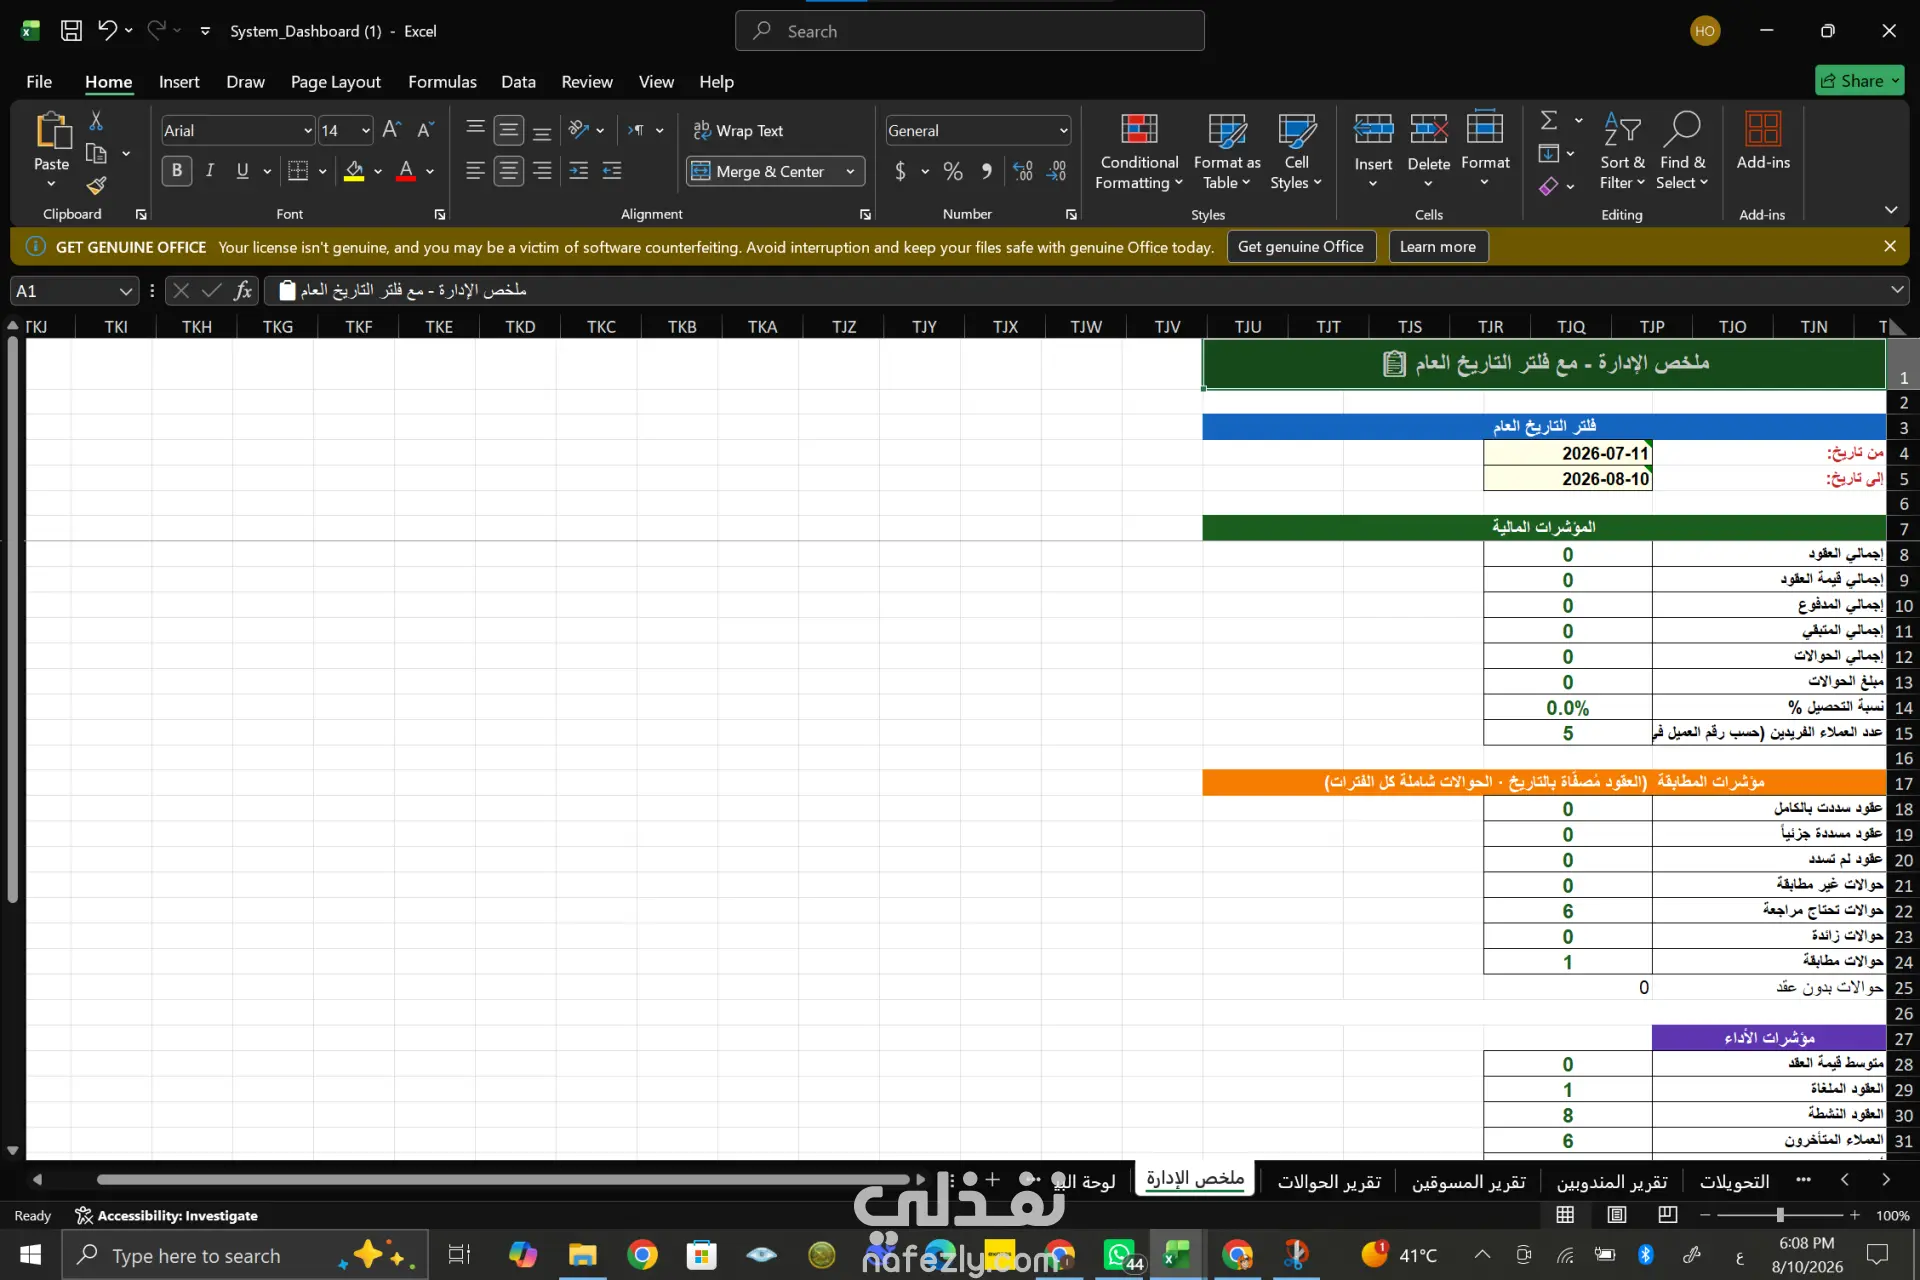Toggle Center horizontal alignment
This screenshot has width=1920, height=1280.
point(508,171)
